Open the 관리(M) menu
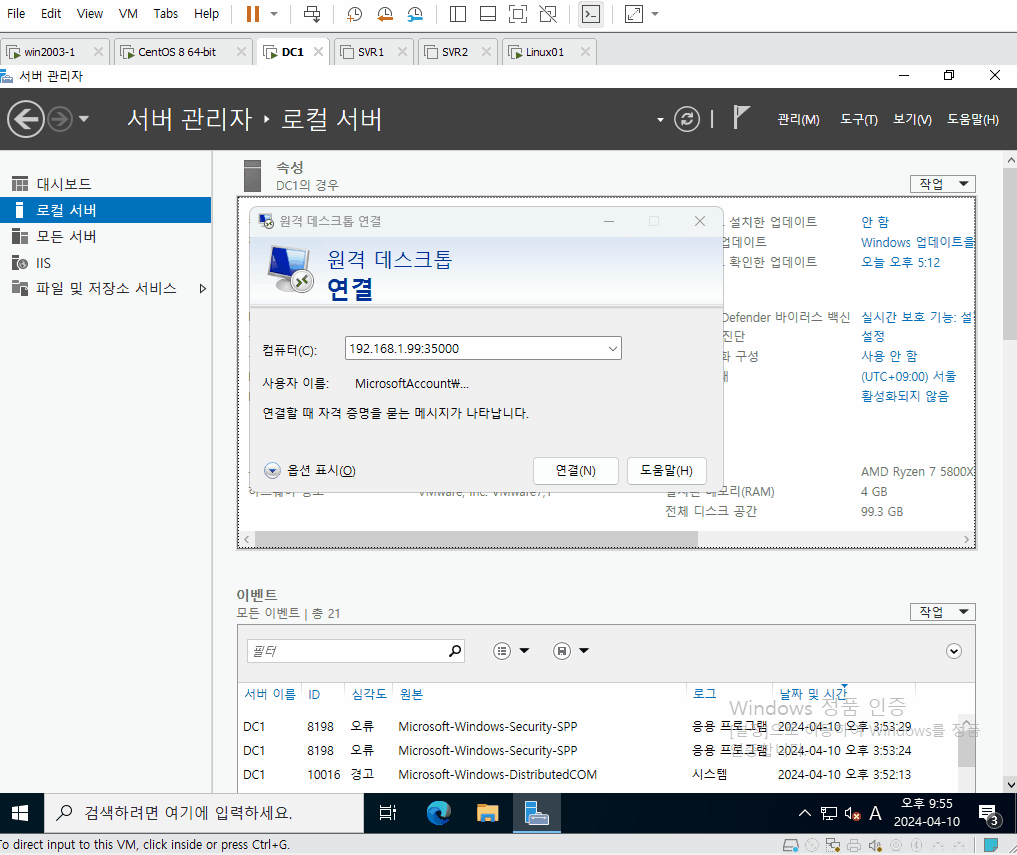Viewport: 1017px width, 855px height. tap(798, 119)
